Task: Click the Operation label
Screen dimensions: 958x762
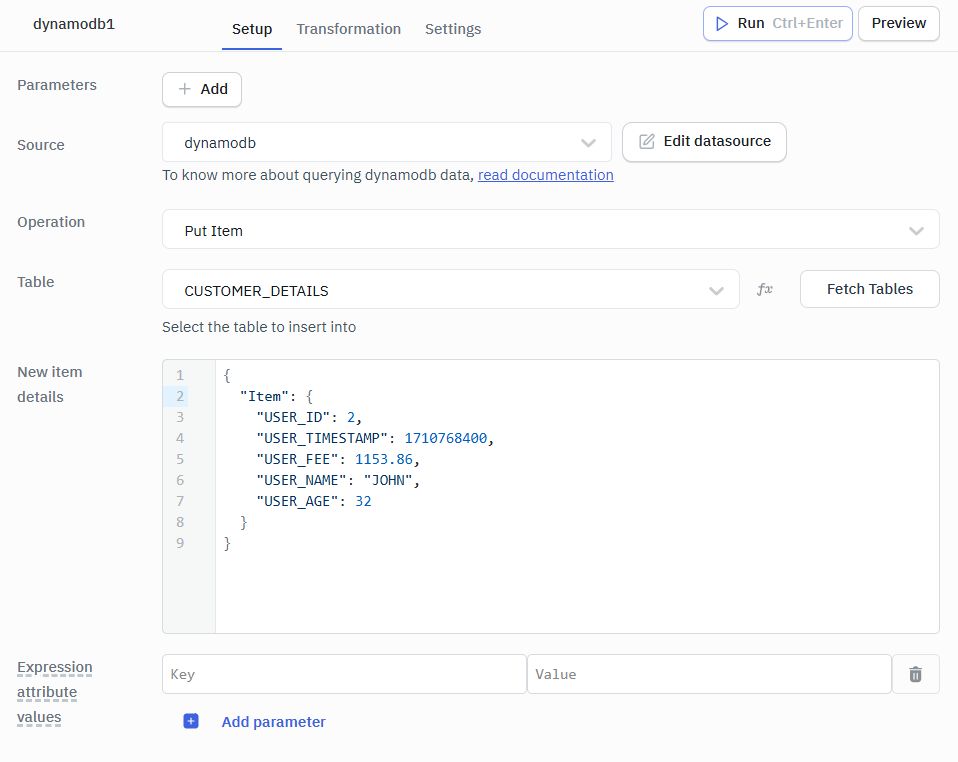Action: coord(51,222)
